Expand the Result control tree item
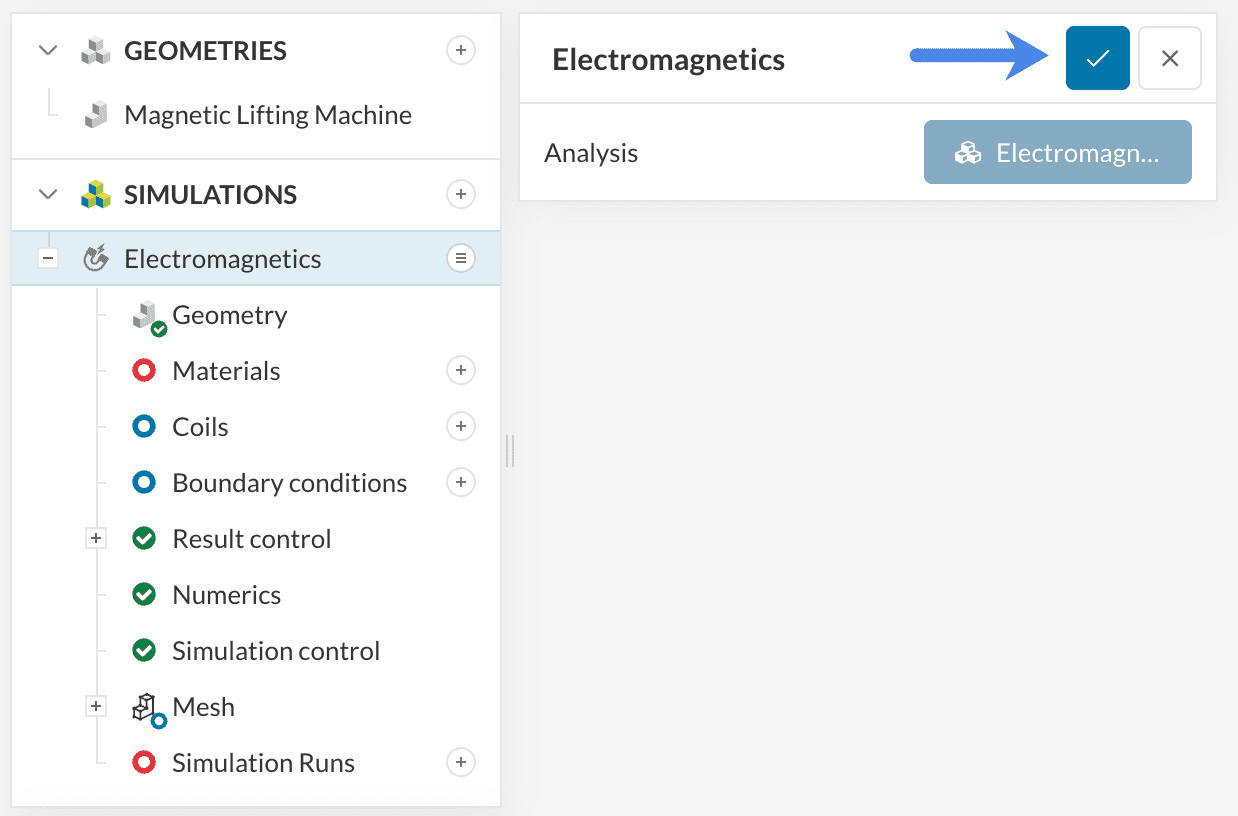The width and height of the screenshot is (1238, 816). [96, 538]
